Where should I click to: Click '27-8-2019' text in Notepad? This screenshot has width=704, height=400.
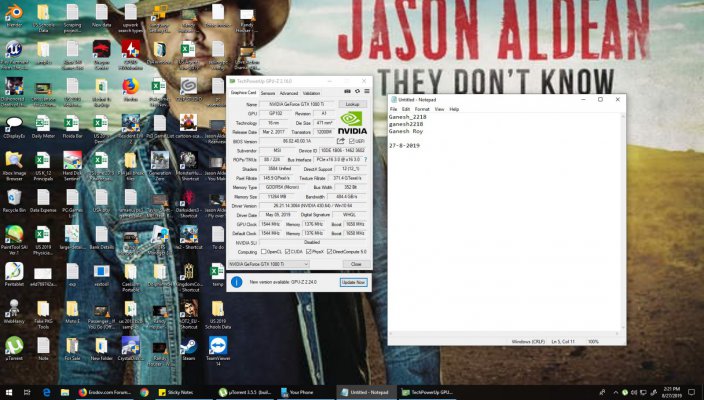(404, 145)
